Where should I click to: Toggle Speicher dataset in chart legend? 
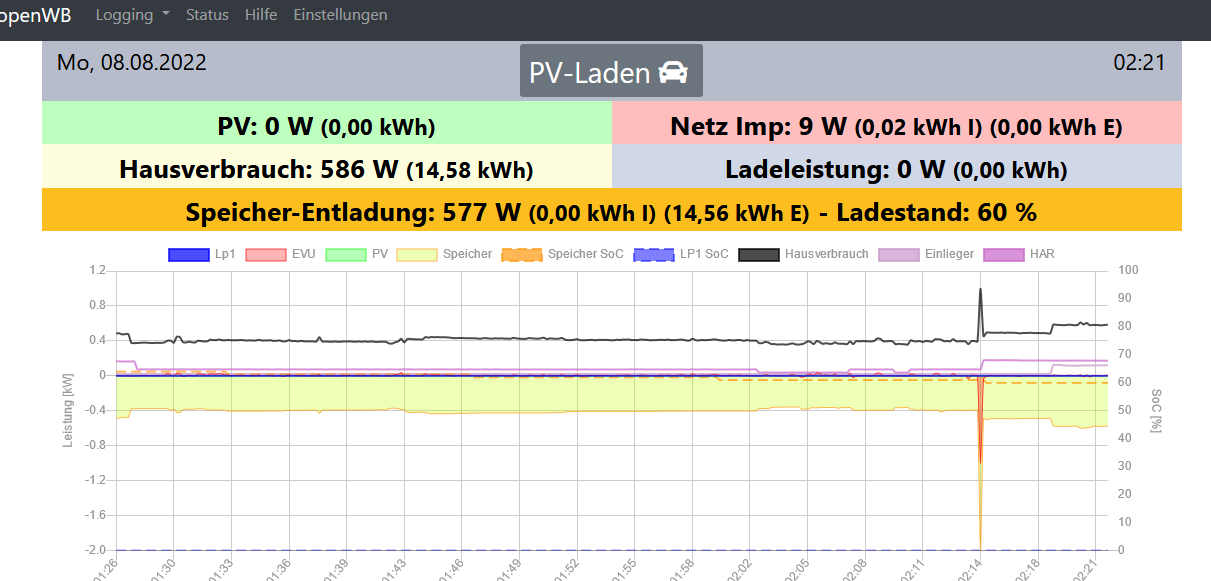point(444,254)
